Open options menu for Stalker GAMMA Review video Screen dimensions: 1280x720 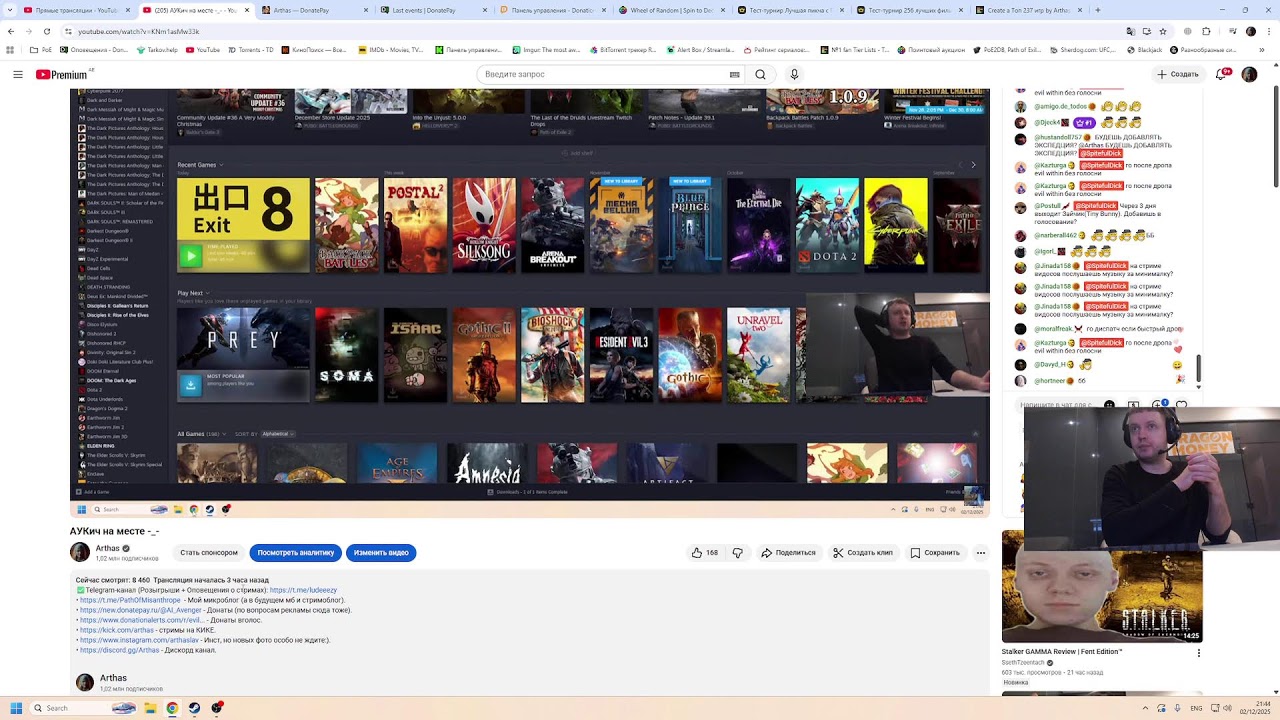pos(1198,653)
